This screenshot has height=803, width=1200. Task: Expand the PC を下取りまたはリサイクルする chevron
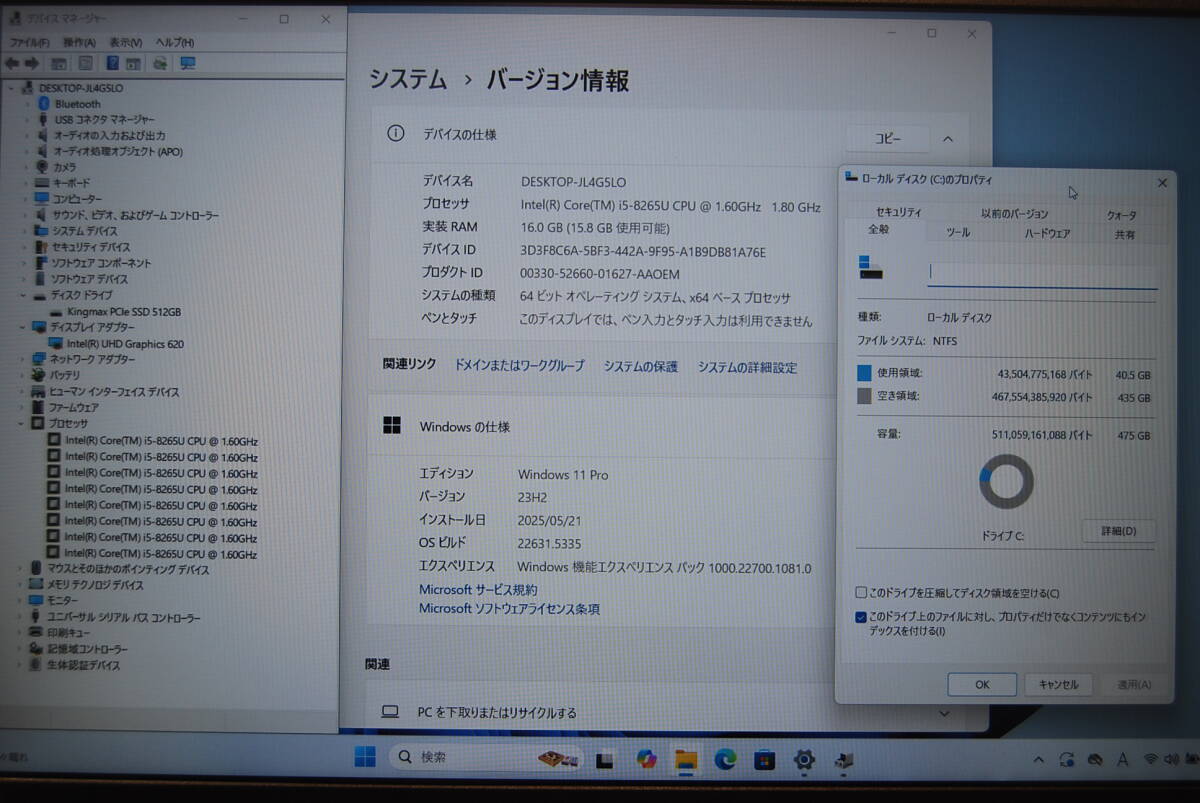tap(944, 713)
